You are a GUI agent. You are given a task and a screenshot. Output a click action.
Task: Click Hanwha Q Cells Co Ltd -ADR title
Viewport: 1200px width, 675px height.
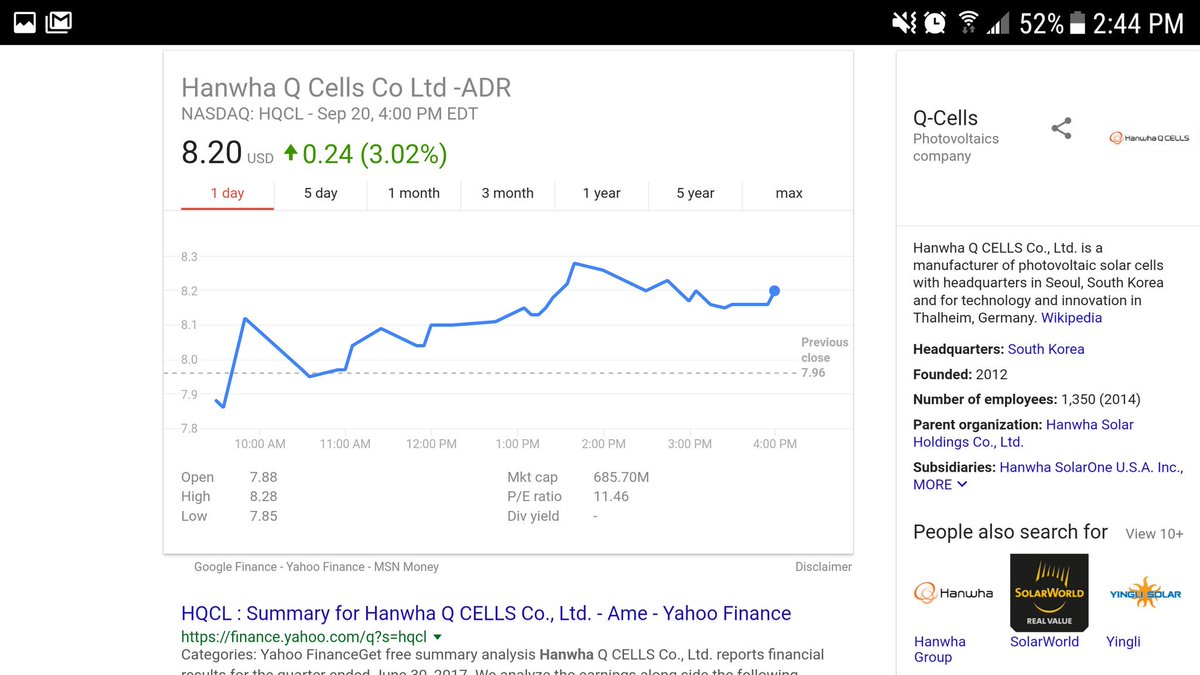click(346, 87)
